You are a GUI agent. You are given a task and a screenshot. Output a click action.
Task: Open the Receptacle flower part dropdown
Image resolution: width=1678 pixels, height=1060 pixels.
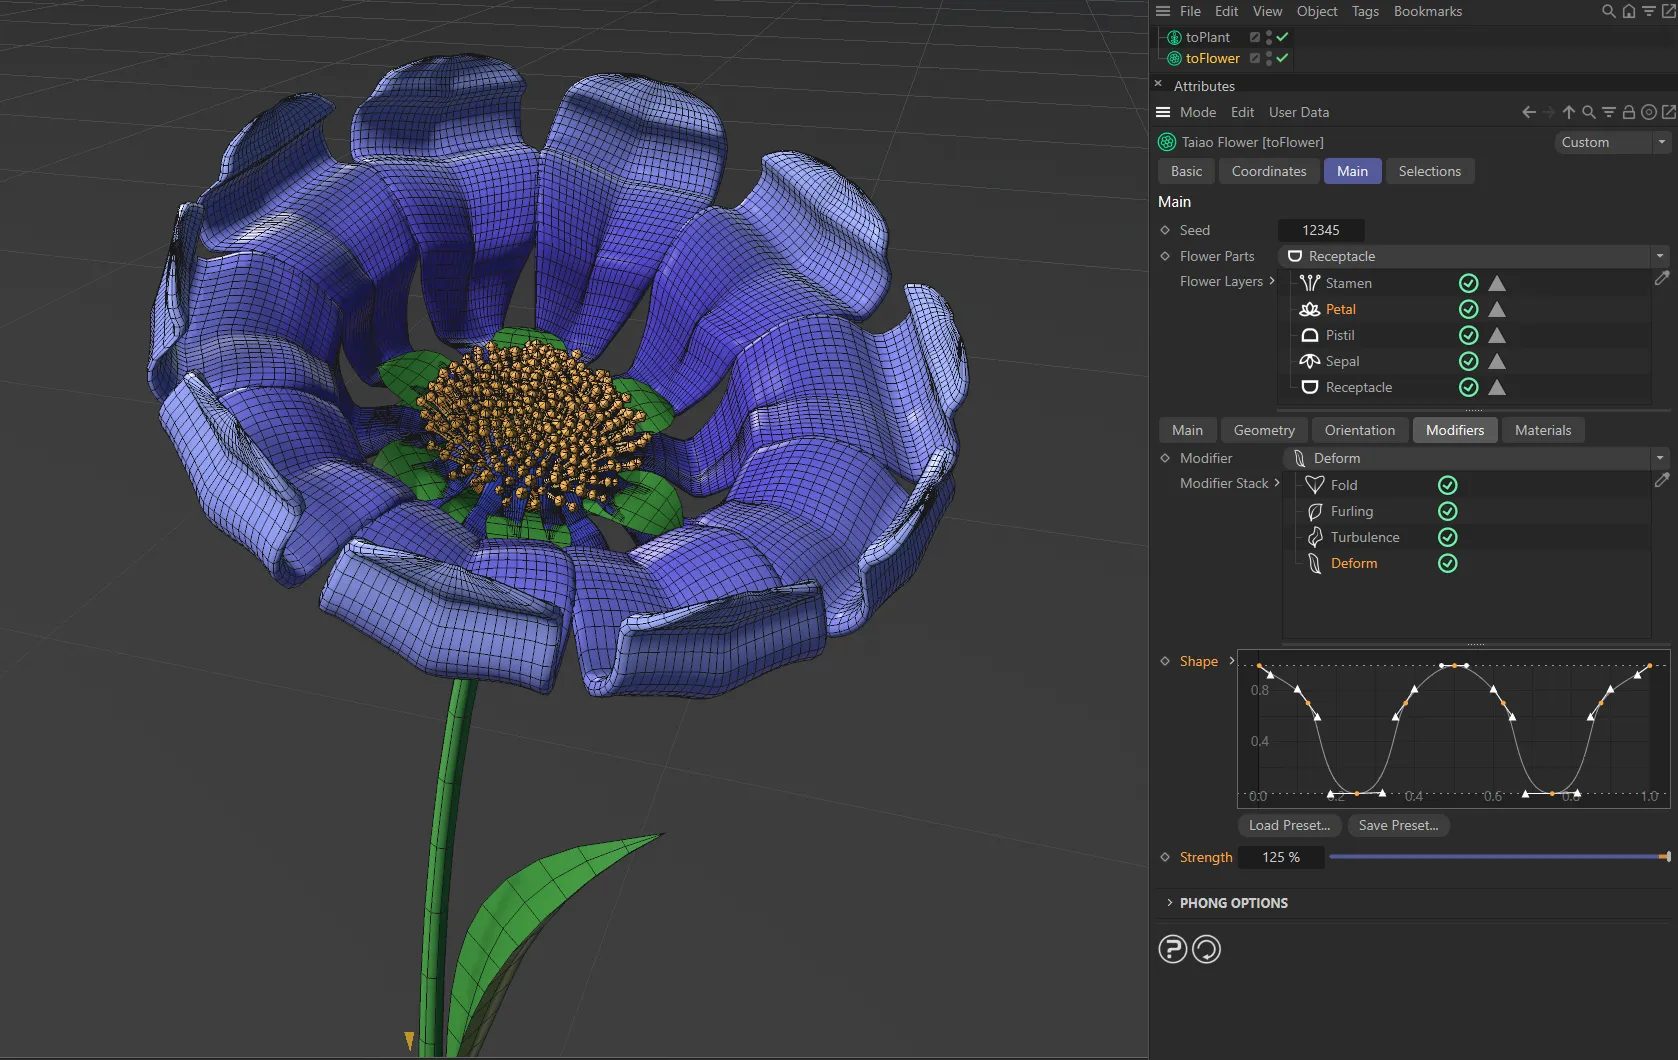click(x=1659, y=256)
